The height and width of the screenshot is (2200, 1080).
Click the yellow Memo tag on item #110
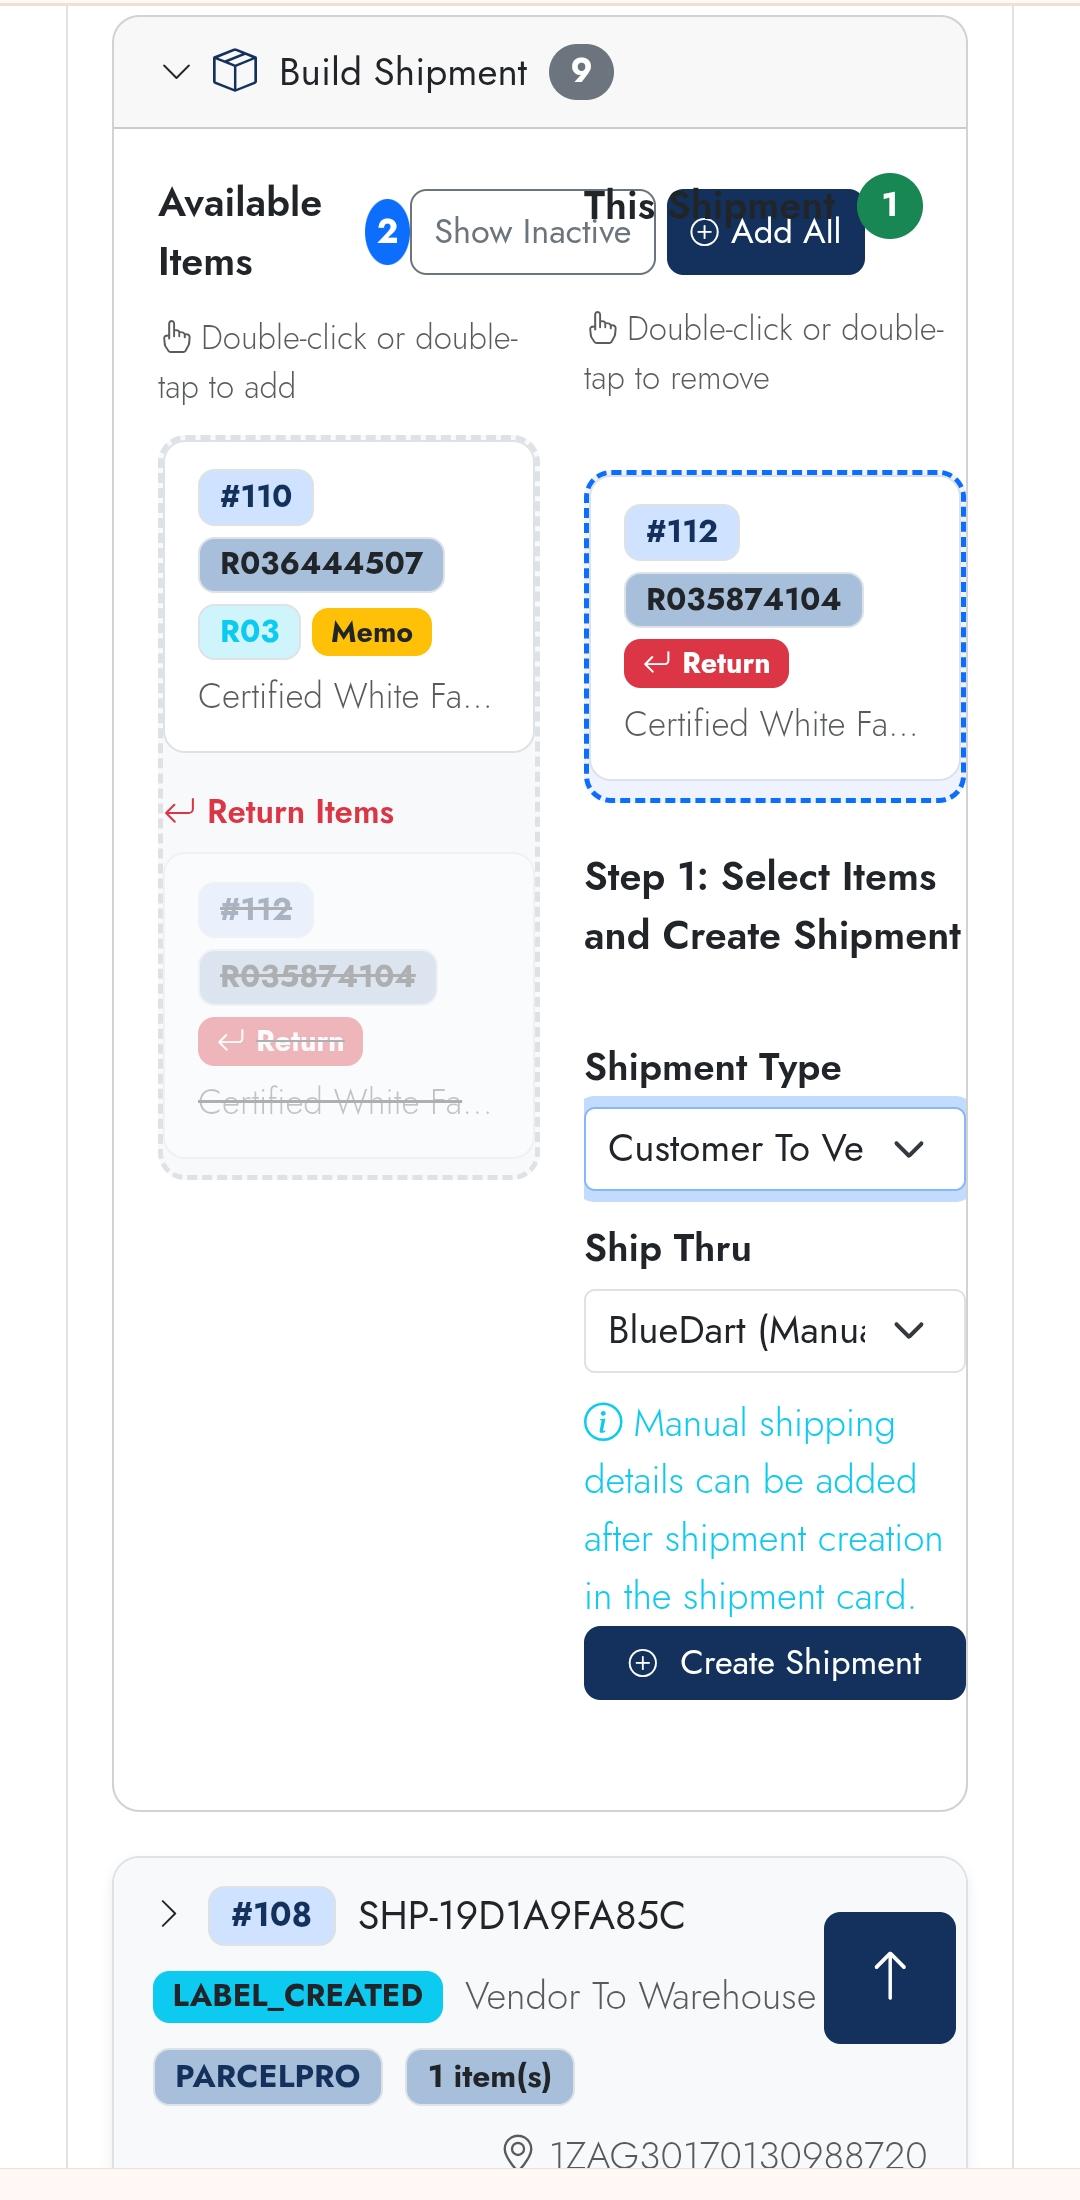pos(371,632)
